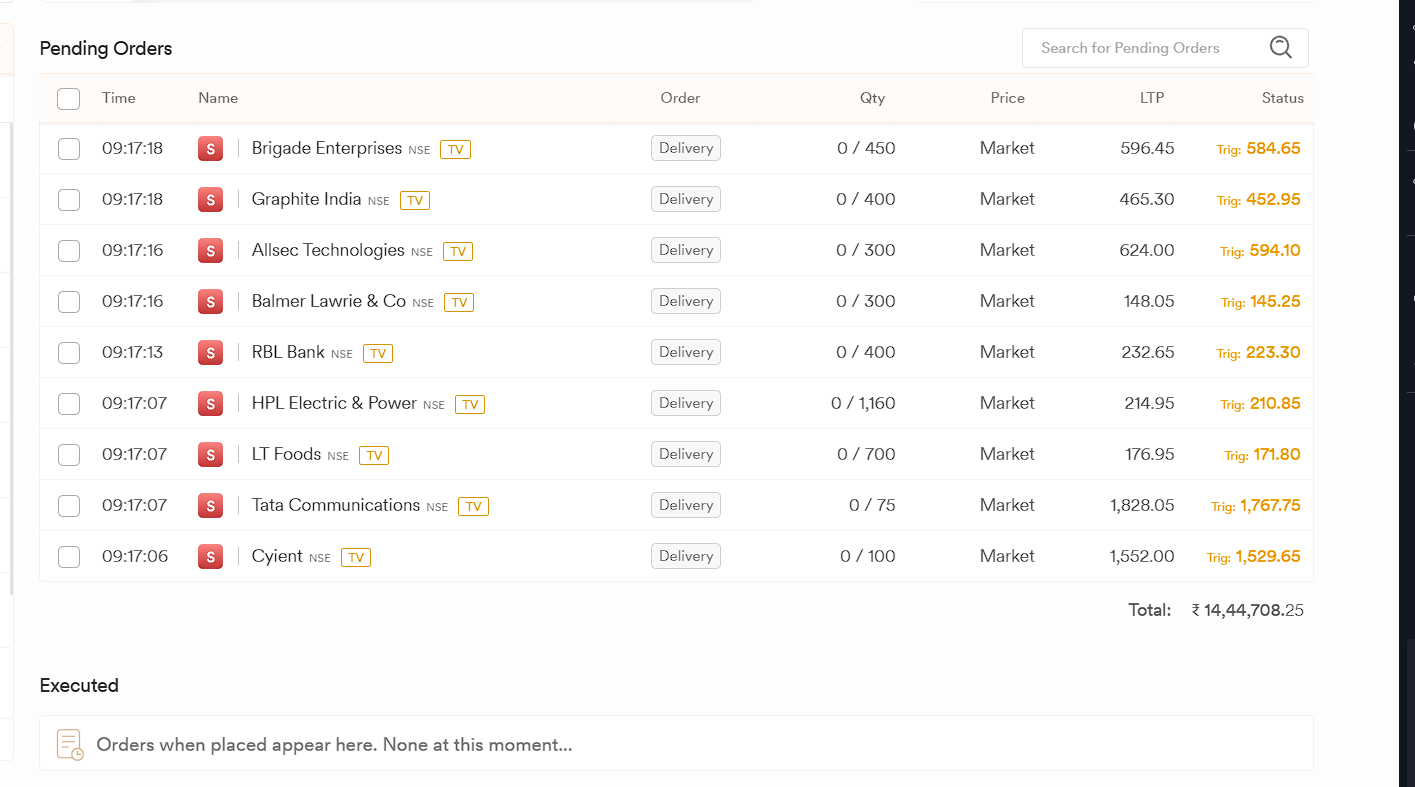The height and width of the screenshot is (787, 1415).
Task: Click the red S sell icon for Cyient
Action: point(210,557)
